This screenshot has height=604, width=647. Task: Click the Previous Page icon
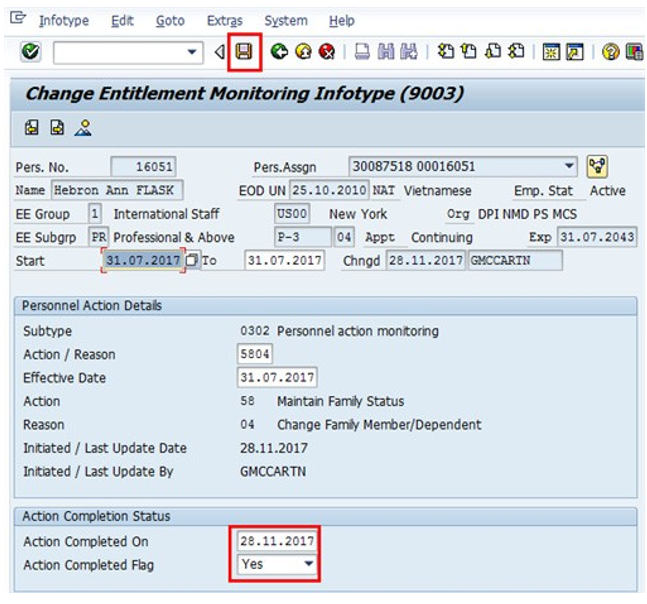click(x=469, y=52)
